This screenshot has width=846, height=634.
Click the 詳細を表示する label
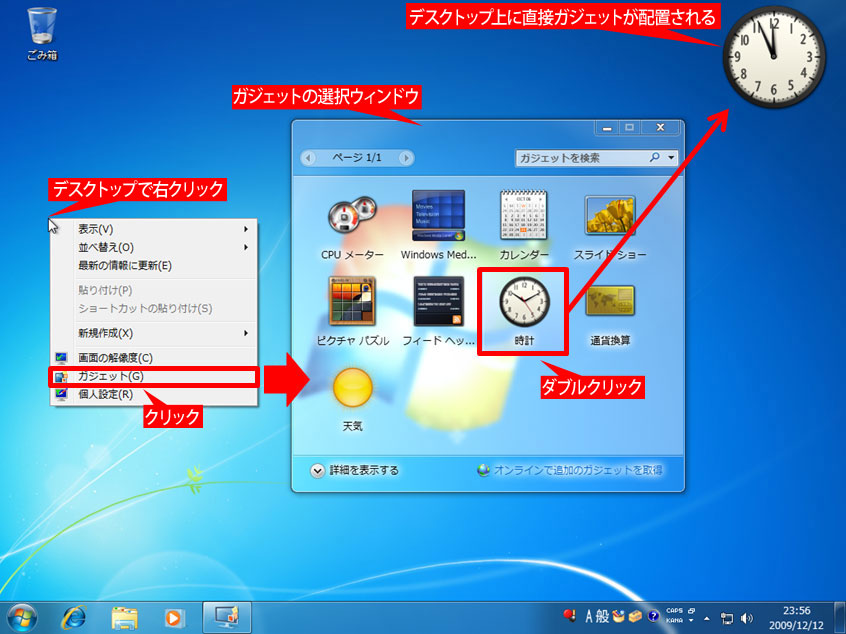(364, 471)
